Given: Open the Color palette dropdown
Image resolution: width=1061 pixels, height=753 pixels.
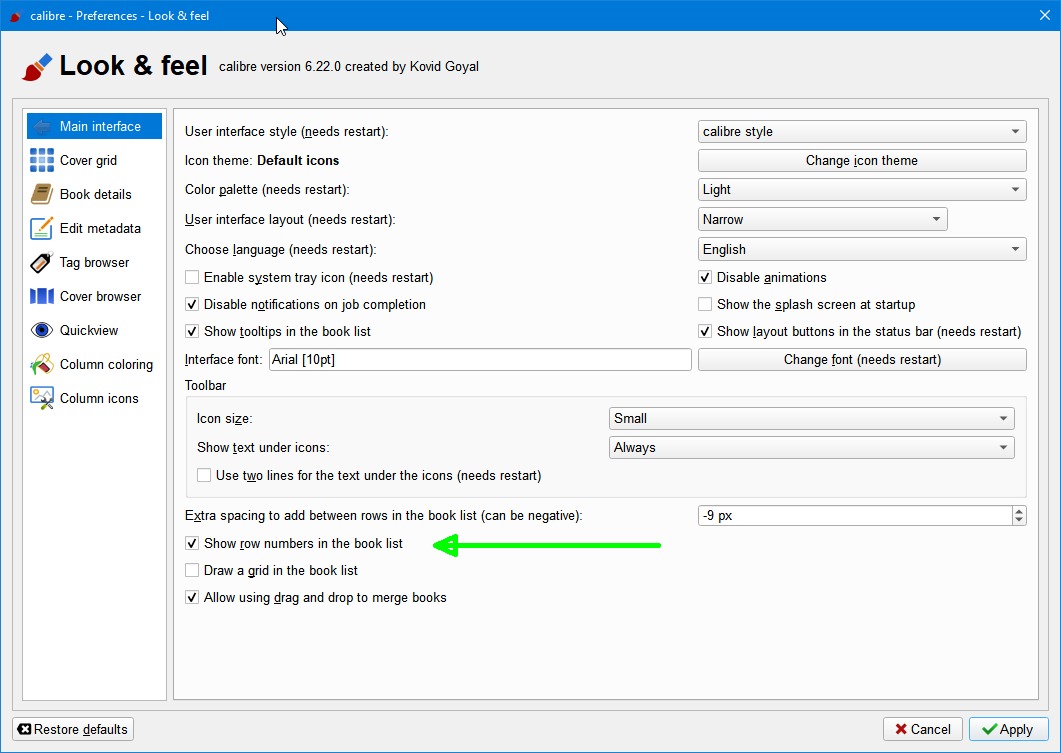Looking at the screenshot, I should coord(862,189).
